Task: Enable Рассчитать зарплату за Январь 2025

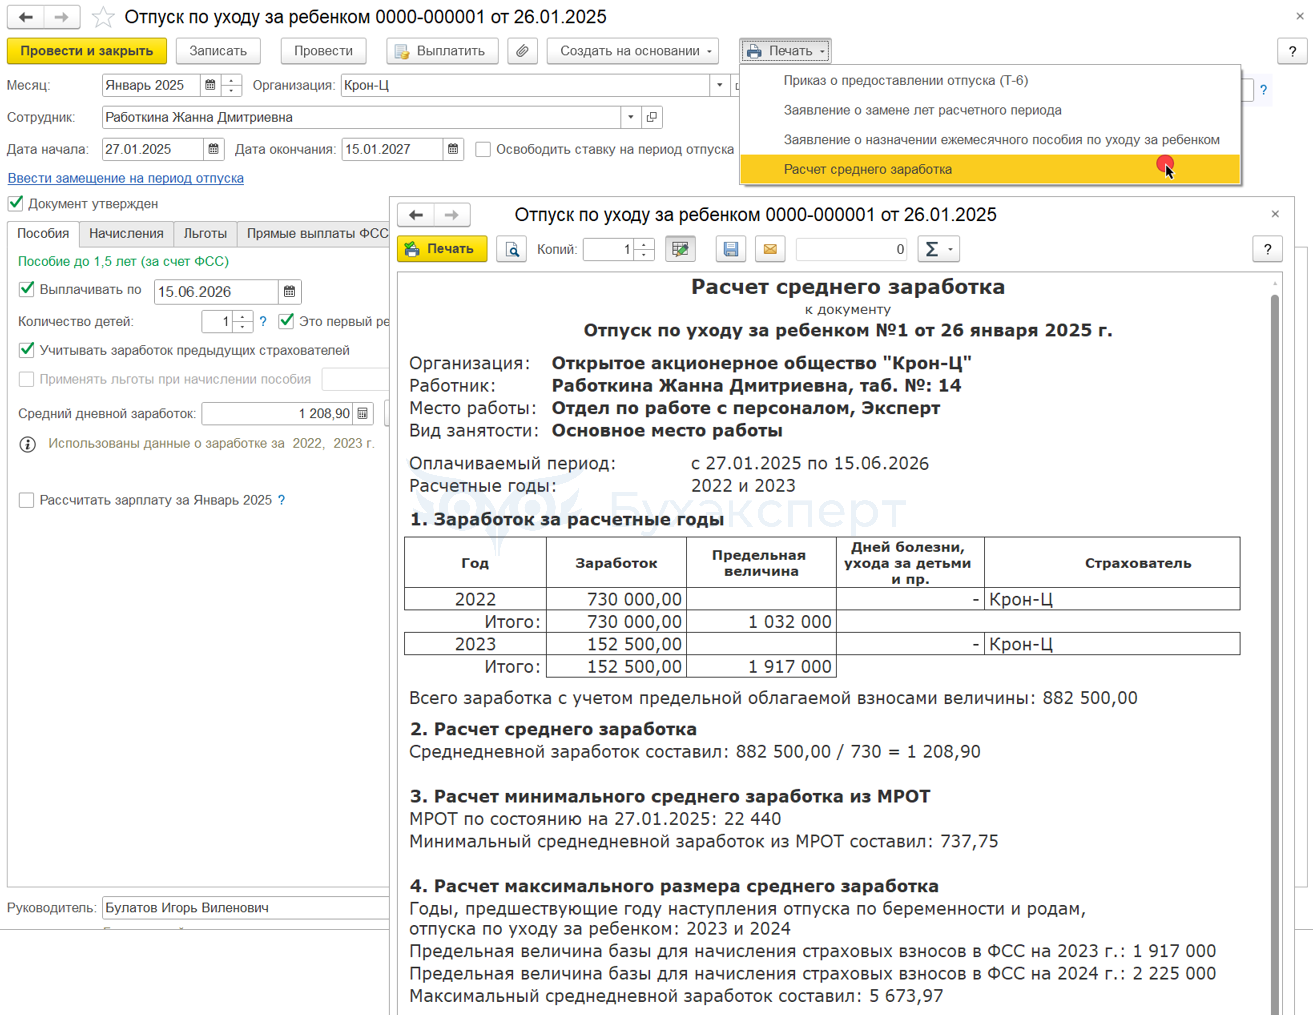Action: pos(27,500)
